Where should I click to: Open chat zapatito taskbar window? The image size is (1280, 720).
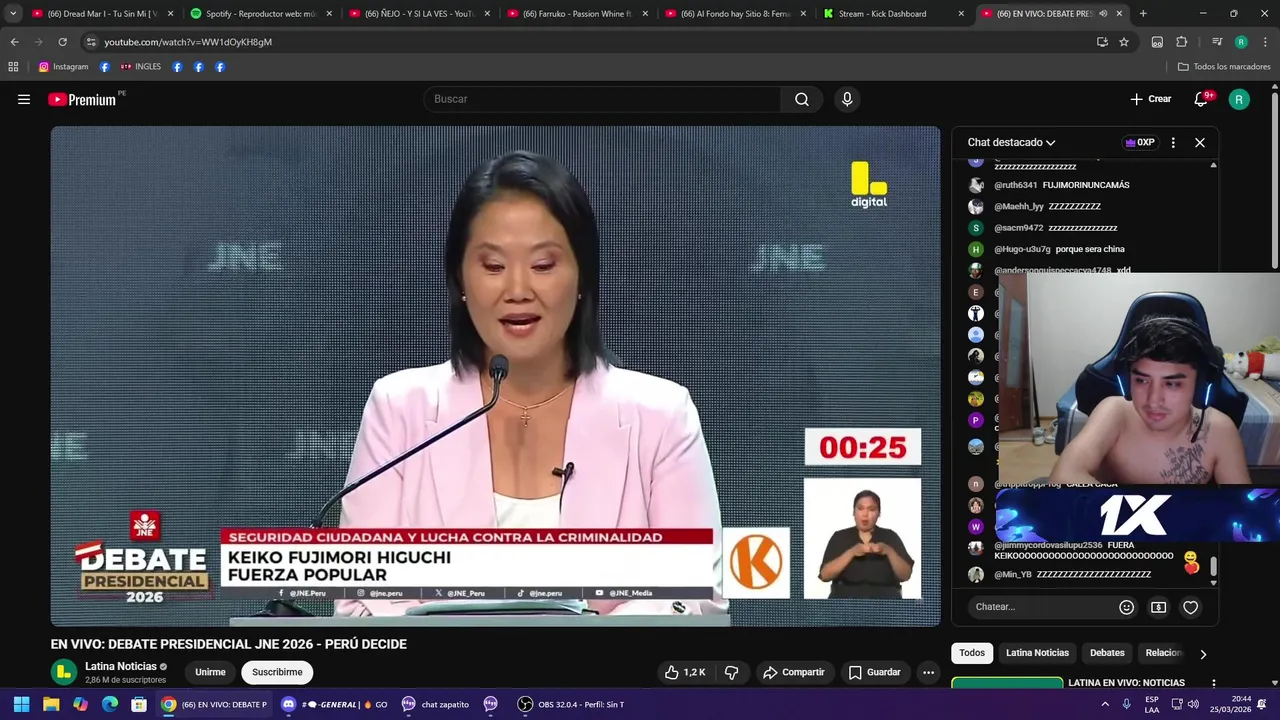point(435,704)
